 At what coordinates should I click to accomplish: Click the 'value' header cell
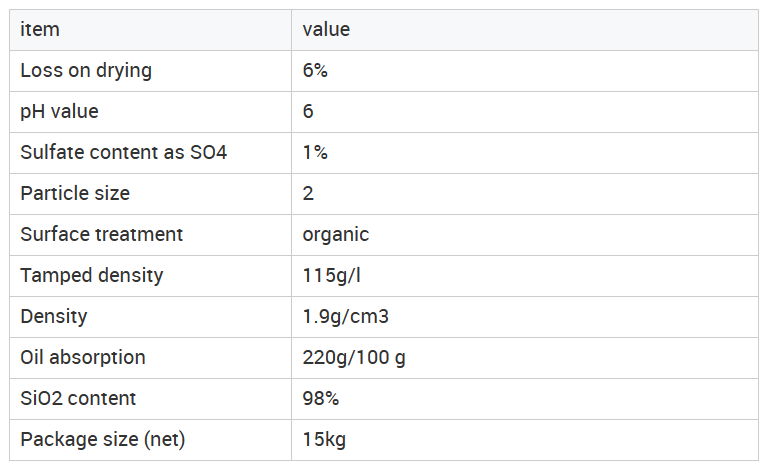tap(327, 30)
